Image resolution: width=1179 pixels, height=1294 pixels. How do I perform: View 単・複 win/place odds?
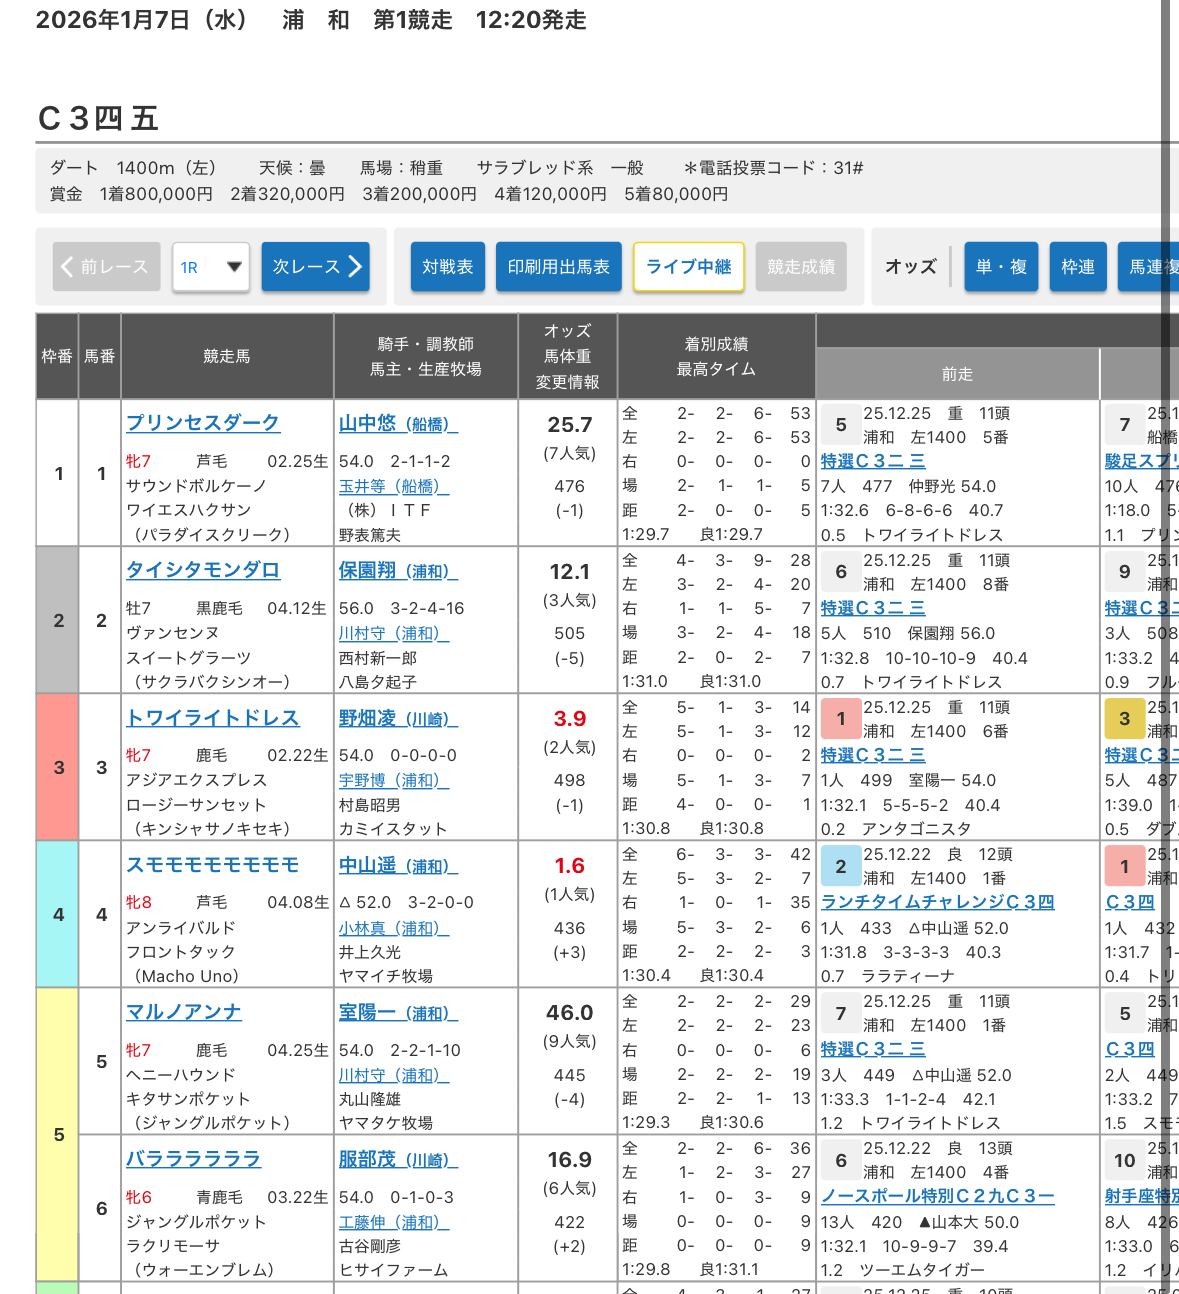tap(1001, 267)
